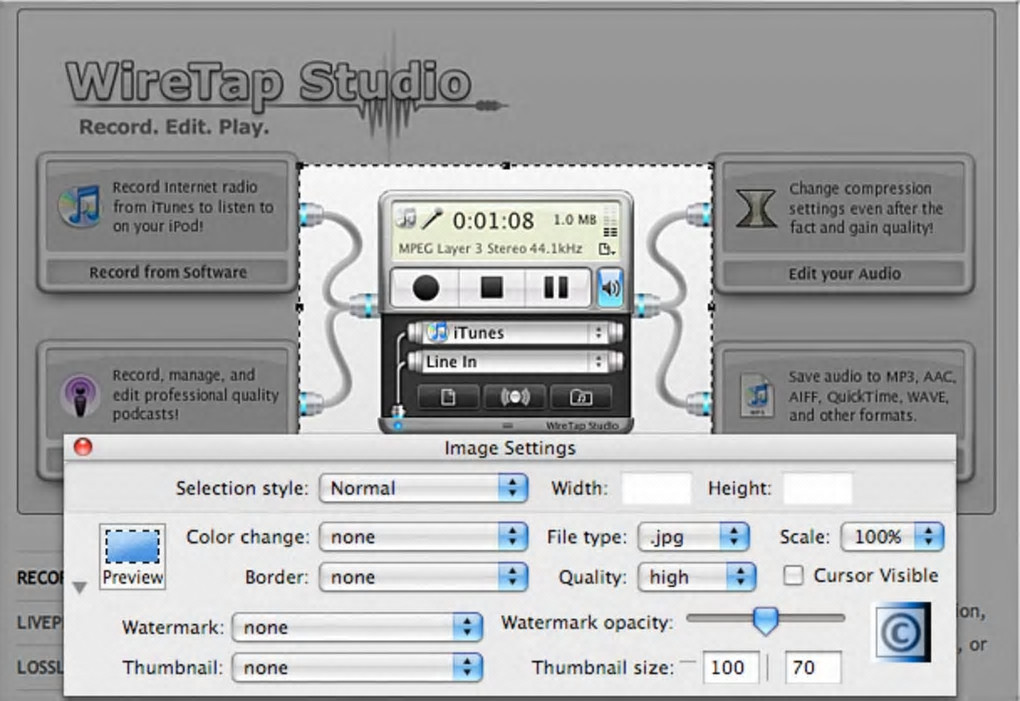Image resolution: width=1020 pixels, height=701 pixels.
Task: Click the Thumbnail size field showing 100
Action: click(731, 667)
